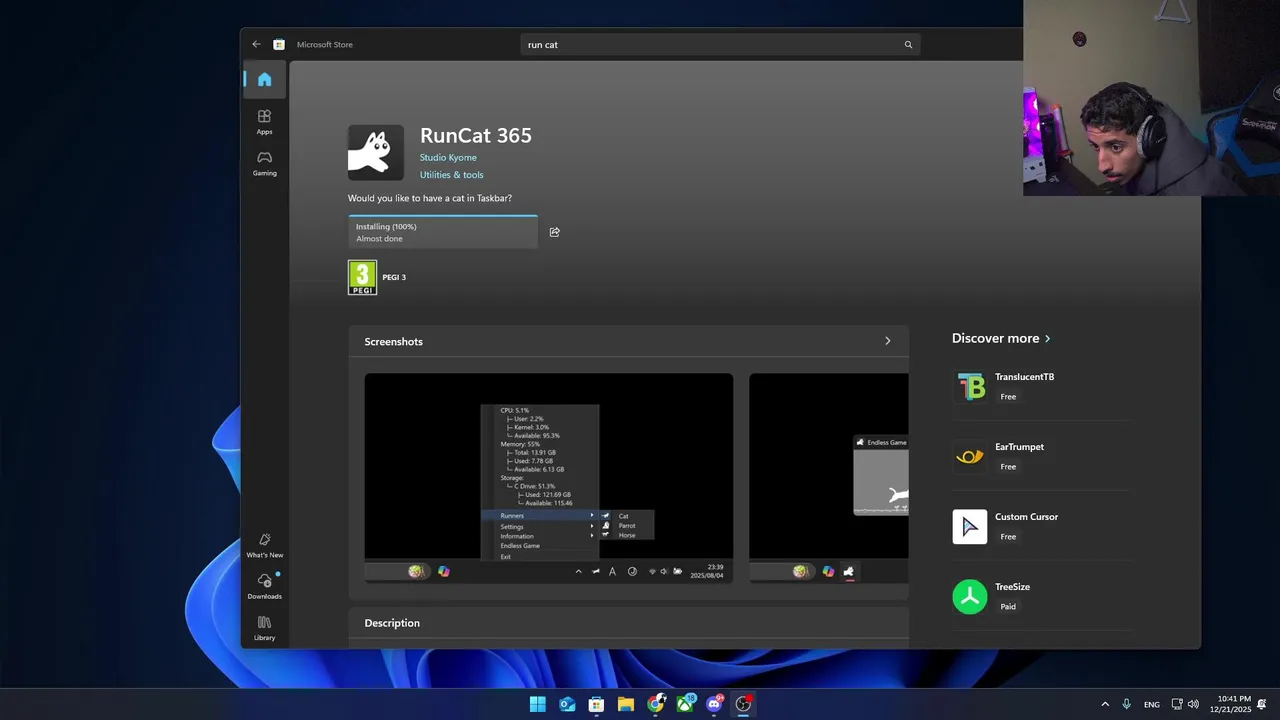Open the Library in the sidebar
Viewport: 1280px width, 720px height.
[264, 628]
